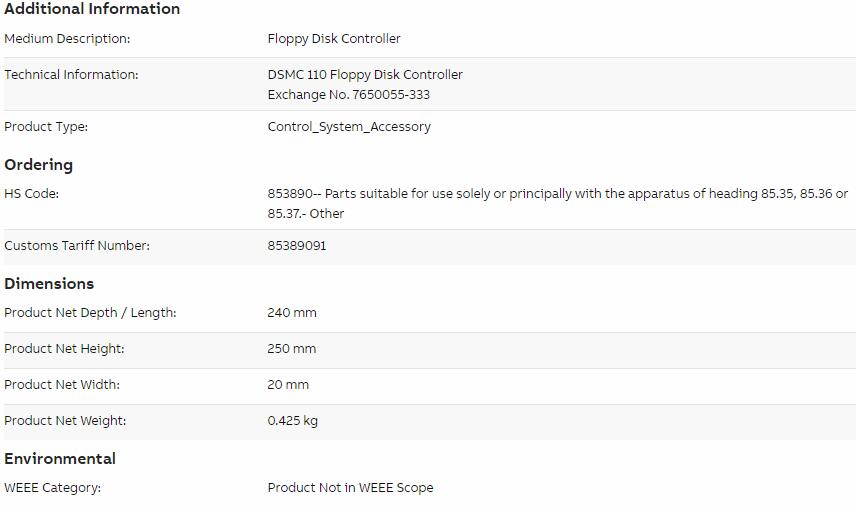This screenshot has width=856, height=509.
Task: Click the Additional Information heading
Action: 92,9
